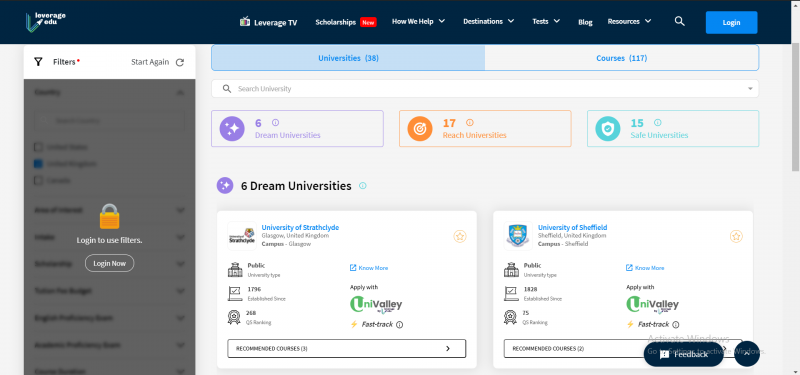
Task: Click UniValley logo on the Strathclyde card
Action: [x=376, y=305]
